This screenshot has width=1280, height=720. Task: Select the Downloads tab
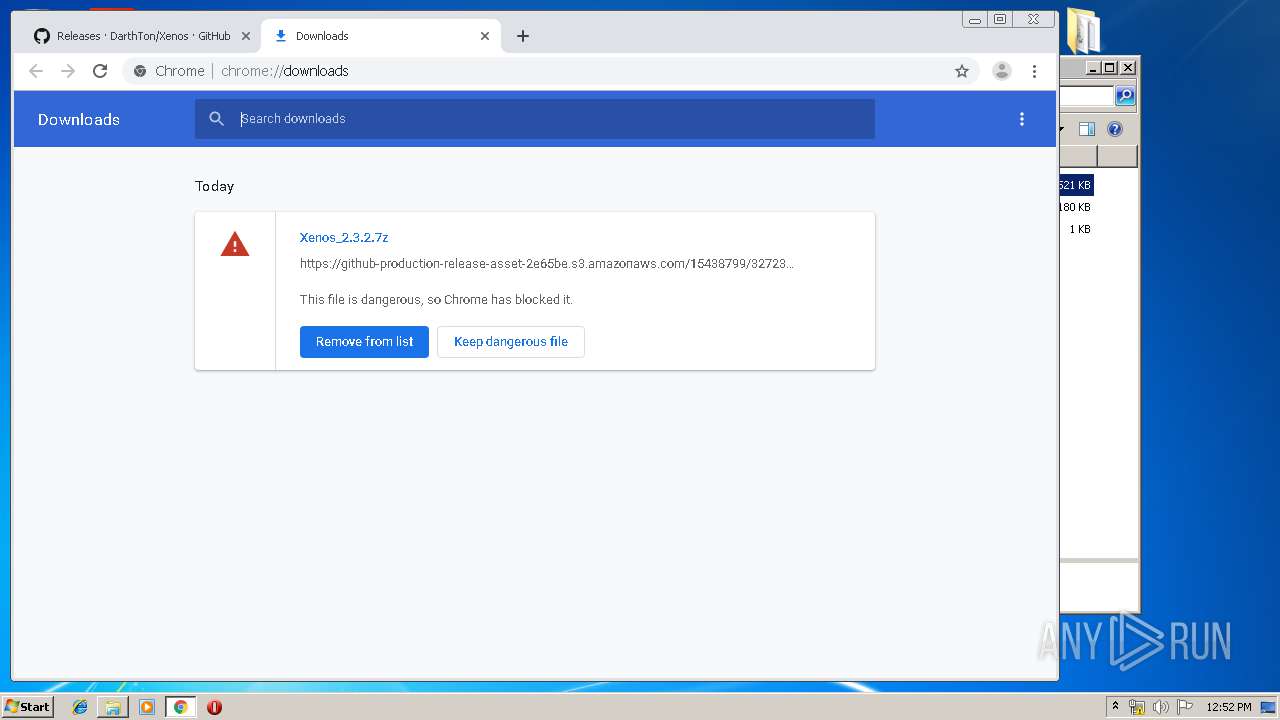(x=380, y=36)
